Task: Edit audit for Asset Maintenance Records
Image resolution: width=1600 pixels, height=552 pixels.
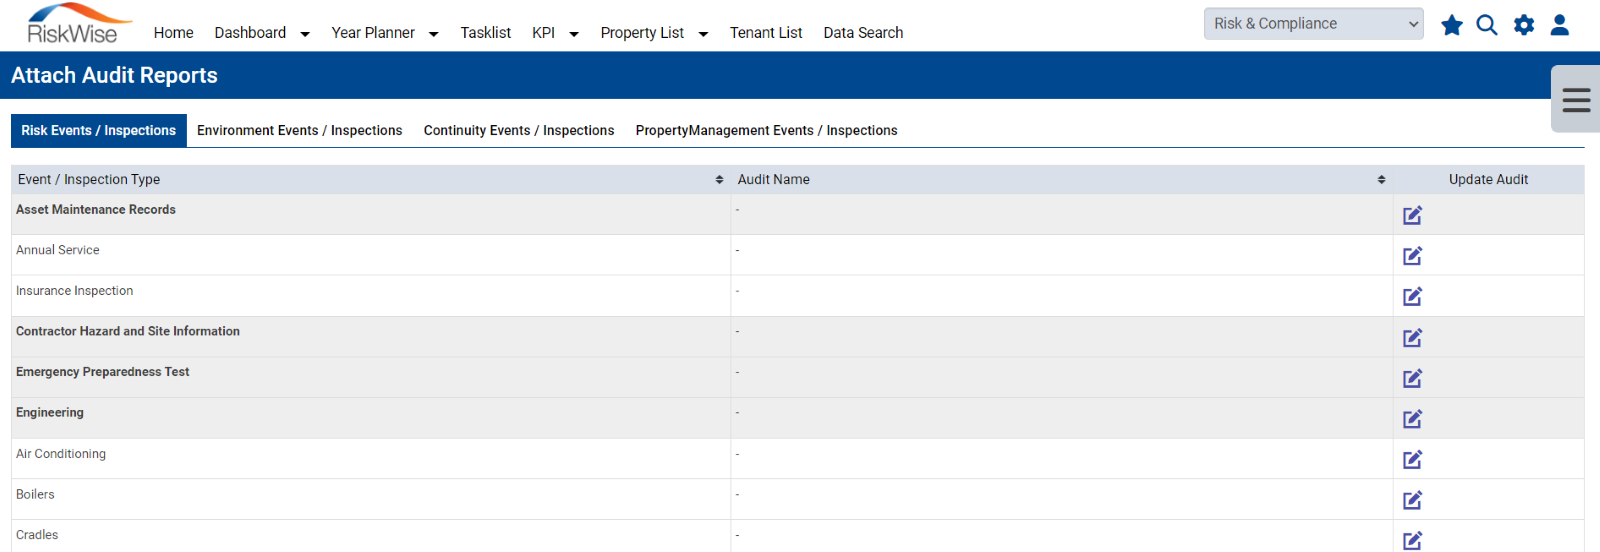Action: (x=1412, y=215)
